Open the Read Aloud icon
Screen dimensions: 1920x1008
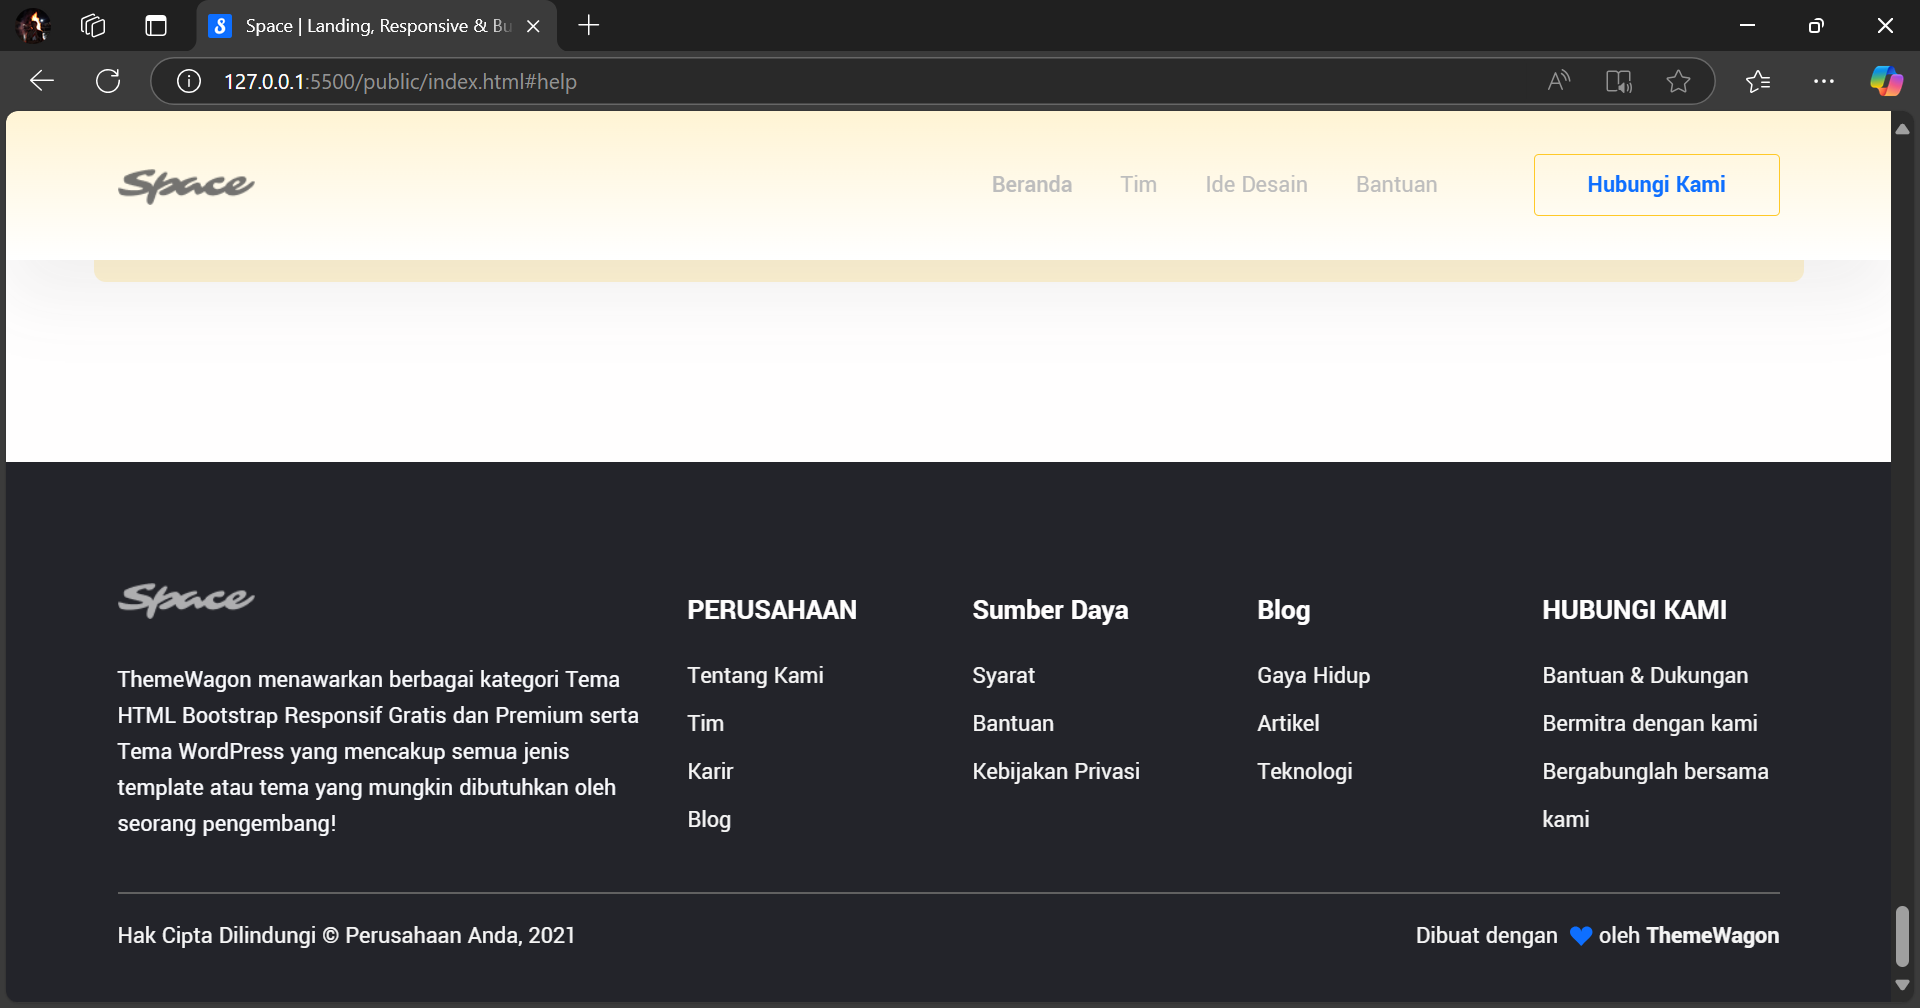click(x=1558, y=81)
